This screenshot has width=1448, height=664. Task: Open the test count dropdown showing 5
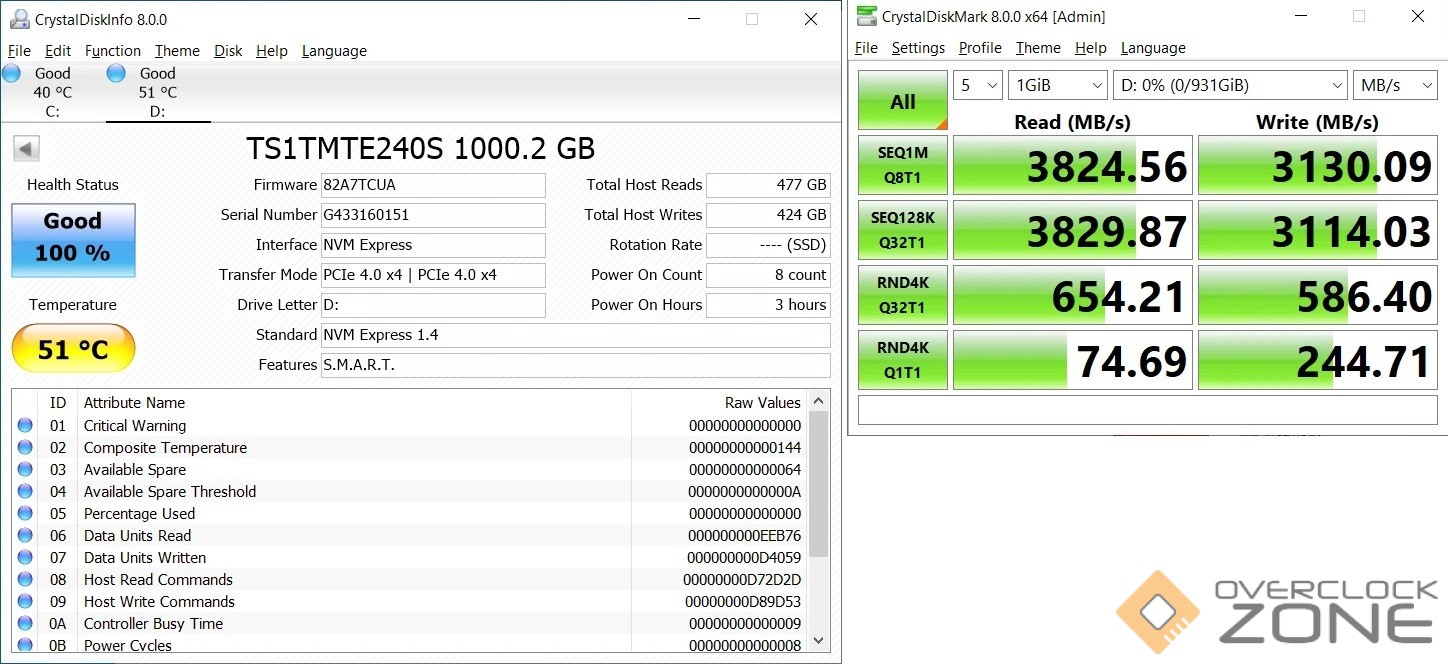coord(978,86)
